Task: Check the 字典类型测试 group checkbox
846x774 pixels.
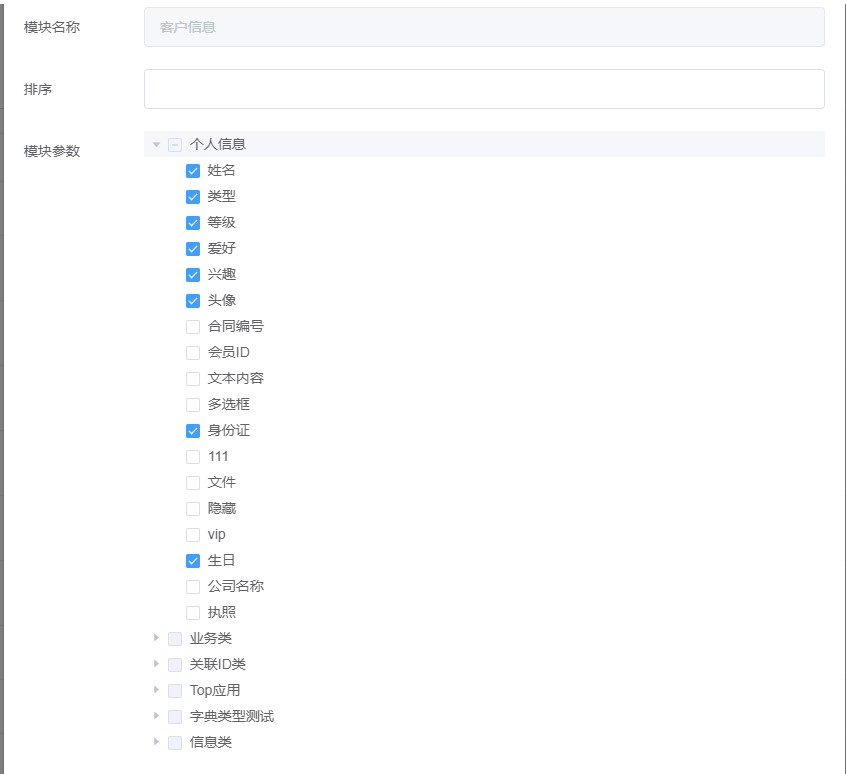Action: click(x=175, y=717)
